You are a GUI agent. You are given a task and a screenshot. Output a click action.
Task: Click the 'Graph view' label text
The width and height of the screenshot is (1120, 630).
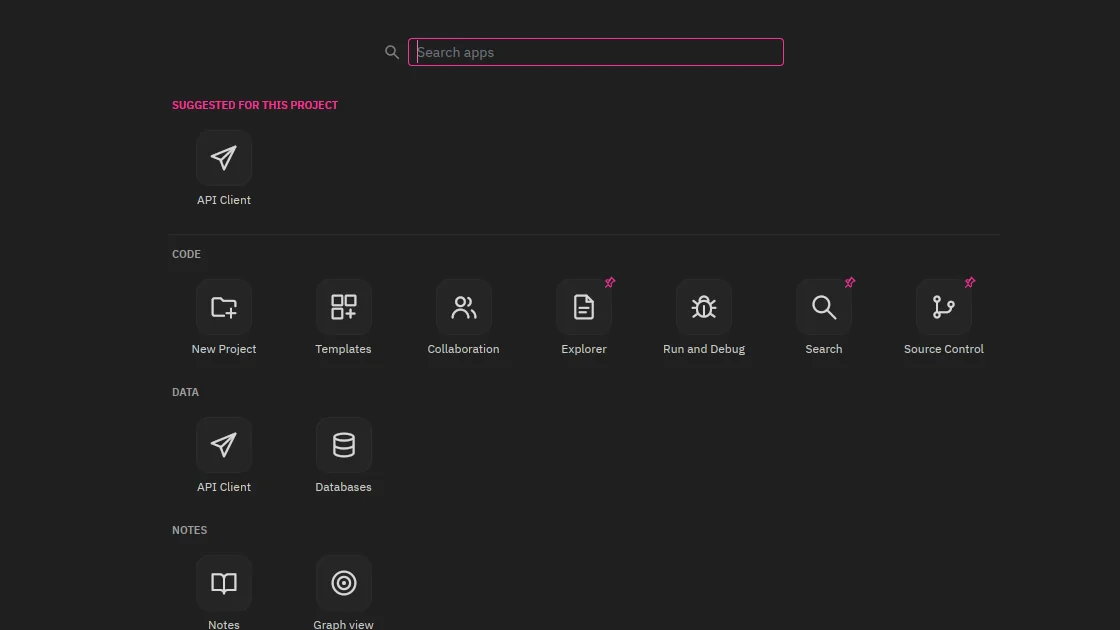[344, 624]
